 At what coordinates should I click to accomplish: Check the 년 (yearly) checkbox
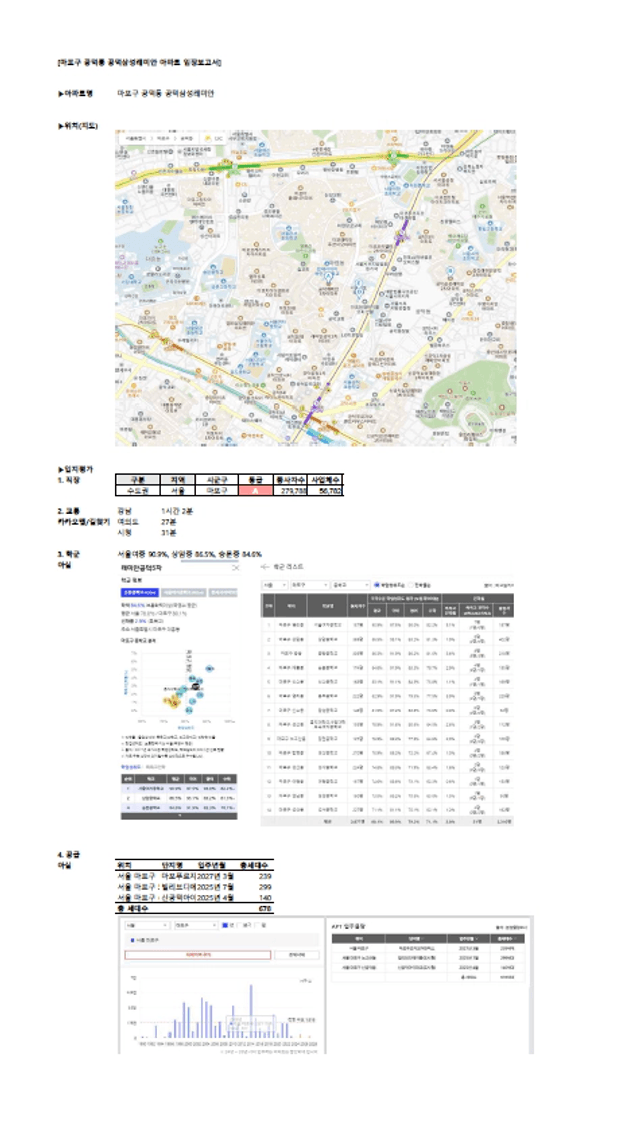coord(225,925)
